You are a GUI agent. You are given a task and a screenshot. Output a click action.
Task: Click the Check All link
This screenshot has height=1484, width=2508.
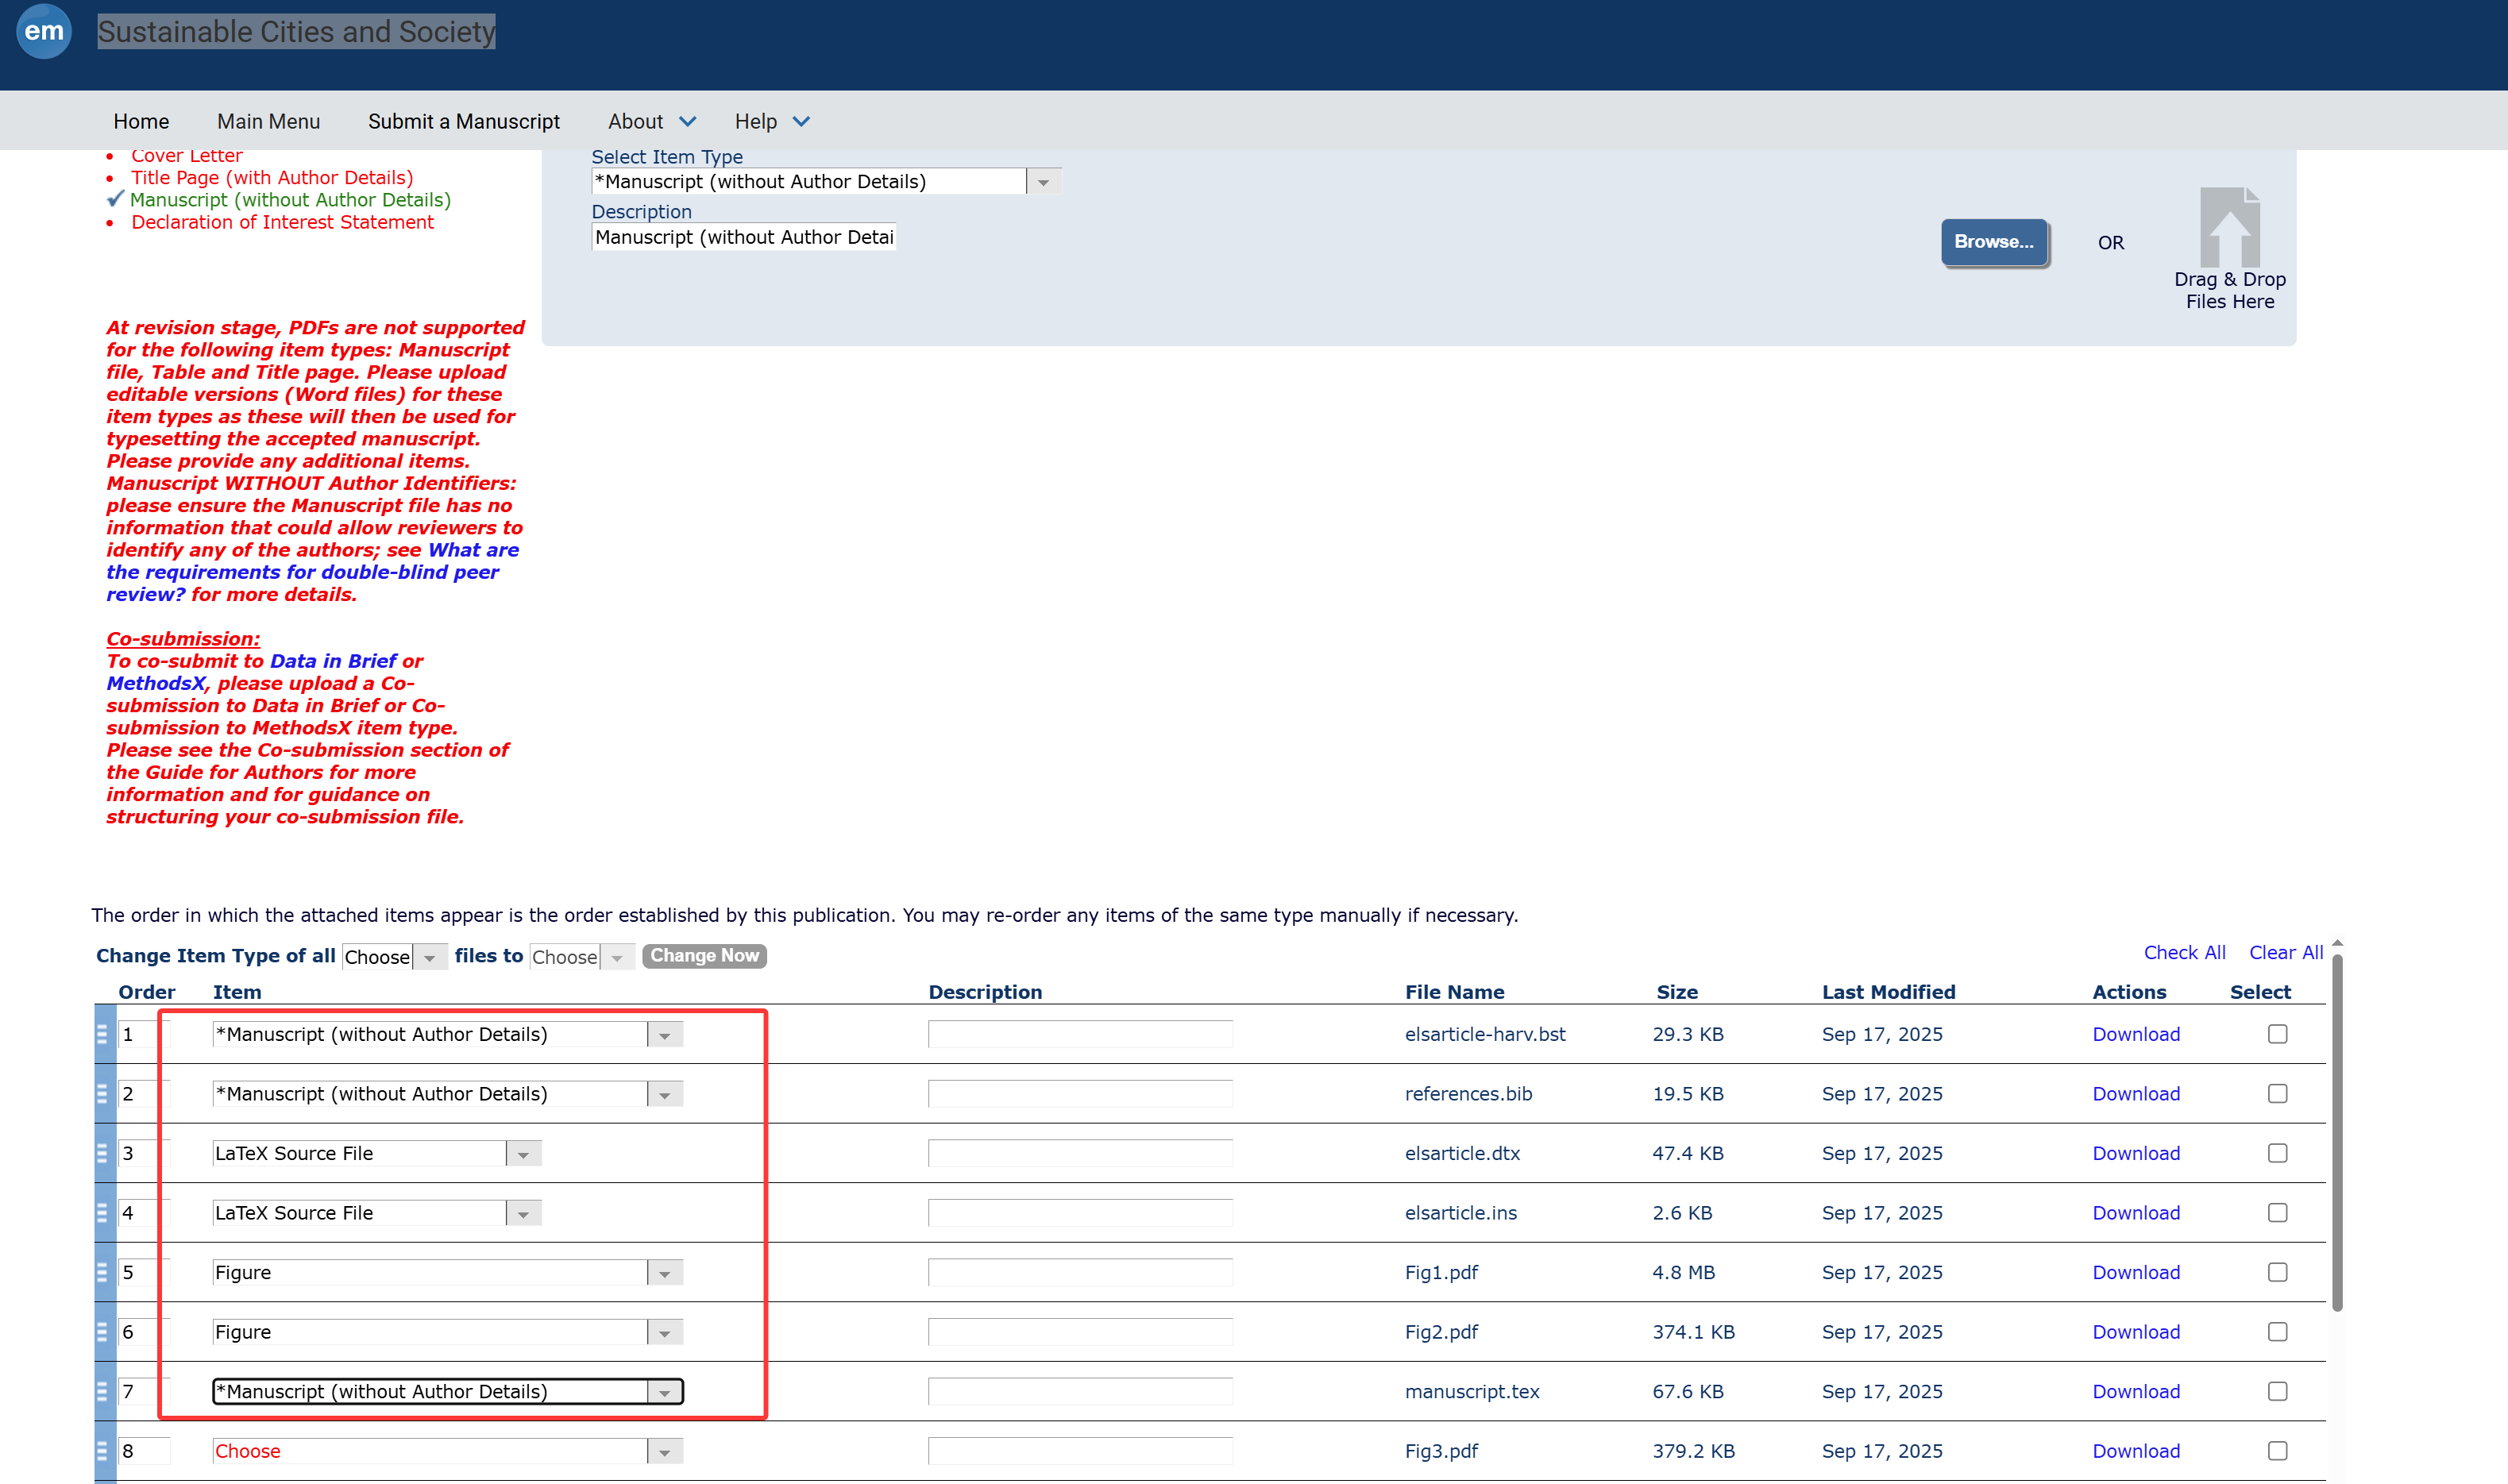[x=2184, y=952]
